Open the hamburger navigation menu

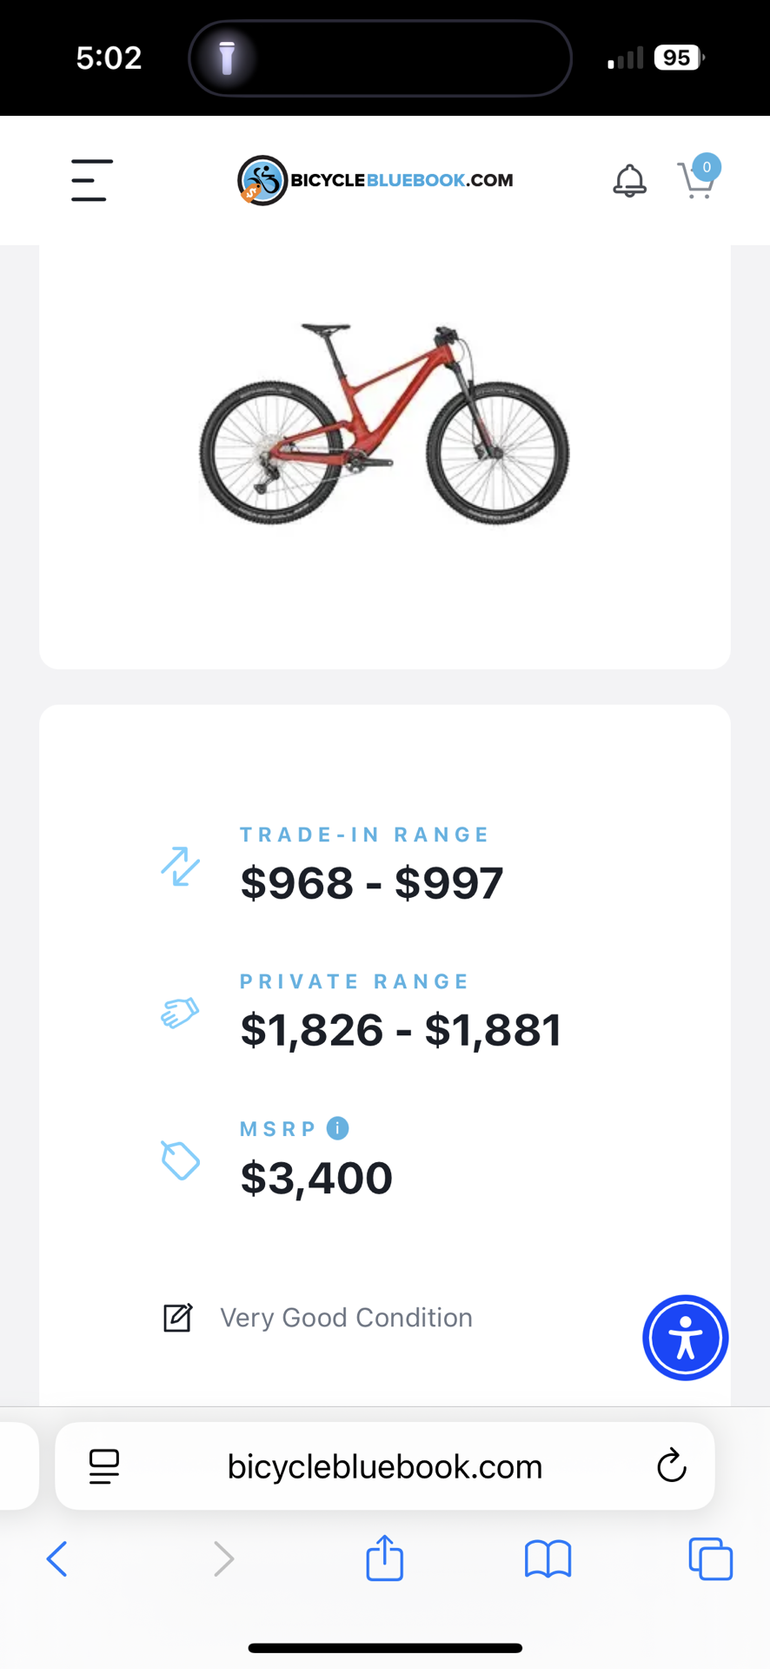pyautogui.click(x=91, y=180)
